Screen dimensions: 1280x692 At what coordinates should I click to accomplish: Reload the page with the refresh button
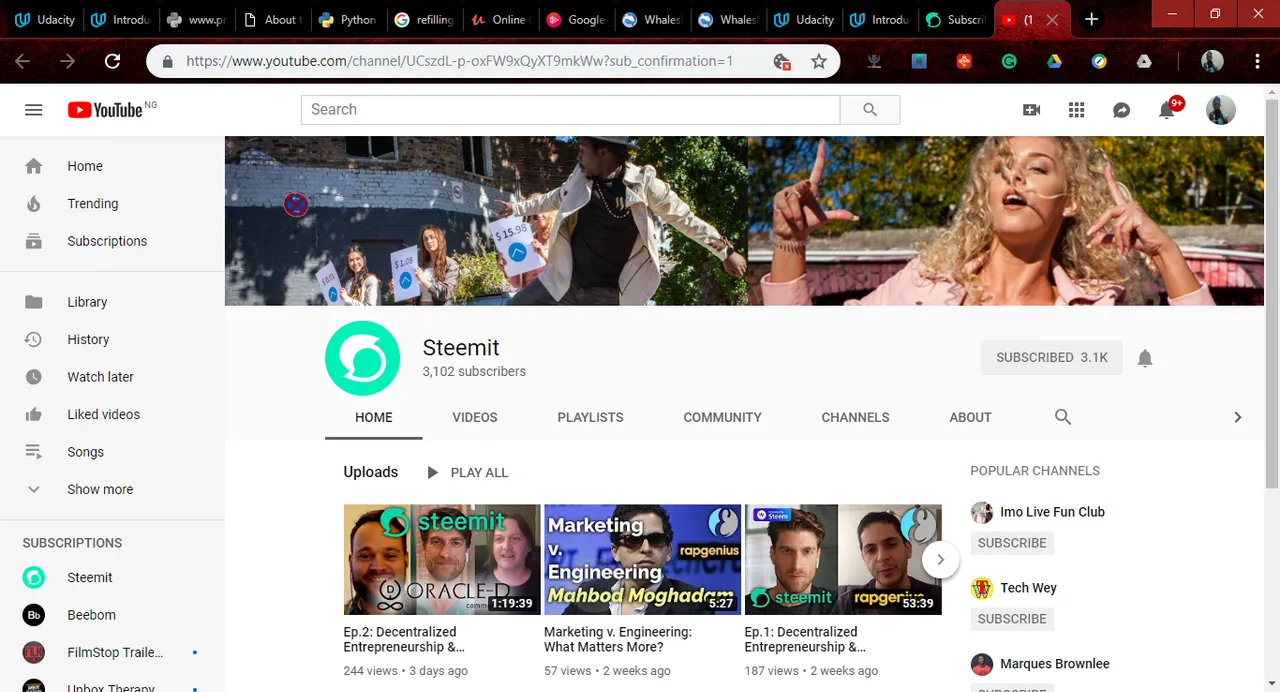[x=112, y=61]
